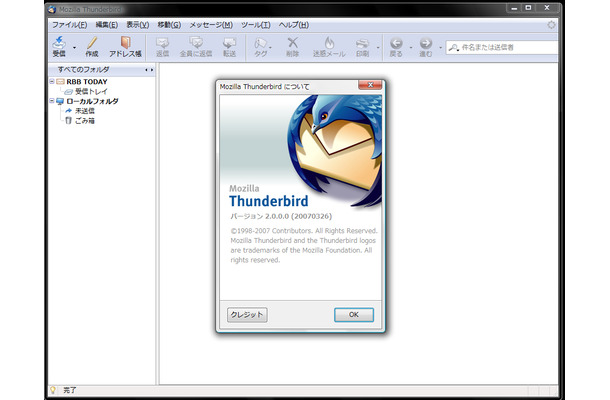Open the 表示(V) menu
This screenshot has height=400, width=610.
point(138,25)
